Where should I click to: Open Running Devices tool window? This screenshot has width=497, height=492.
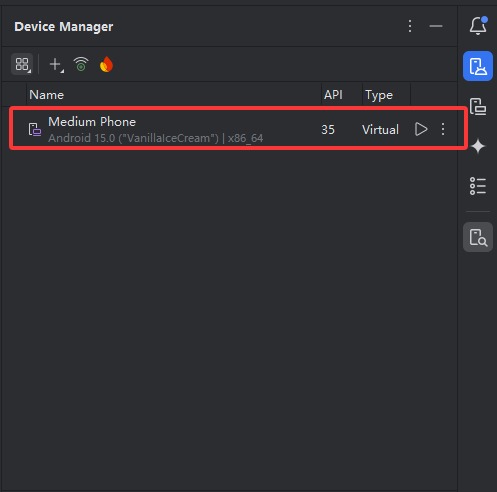pyautogui.click(x=478, y=107)
